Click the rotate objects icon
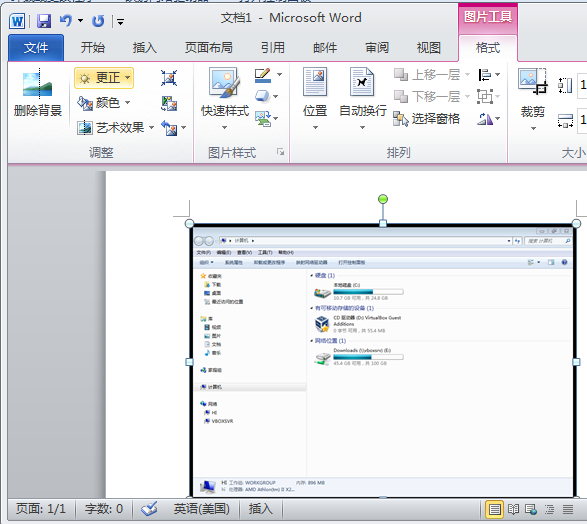This screenshot has height=524, width=587. pyautogui.click(x=485, y=119)
